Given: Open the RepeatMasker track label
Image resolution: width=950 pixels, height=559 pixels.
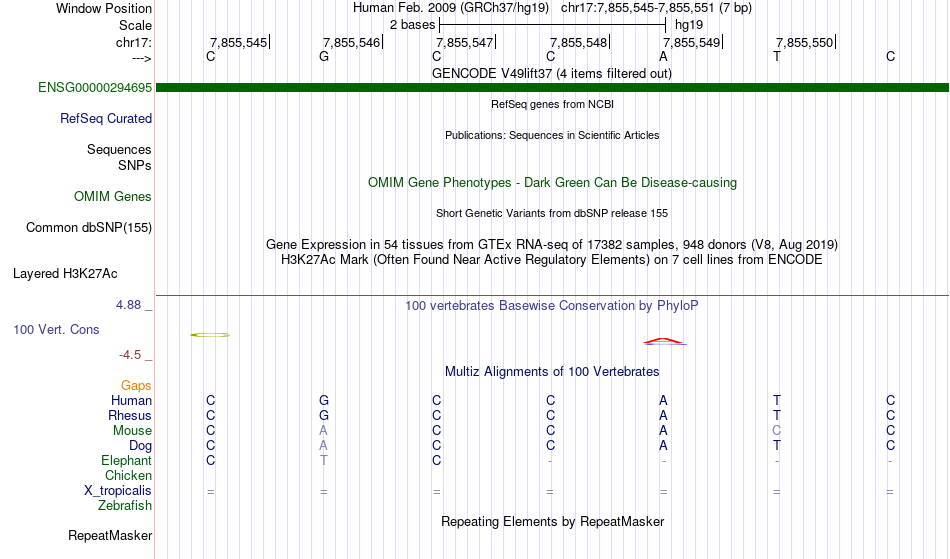Looking at the screenshot, I should [x=110, y=536].
